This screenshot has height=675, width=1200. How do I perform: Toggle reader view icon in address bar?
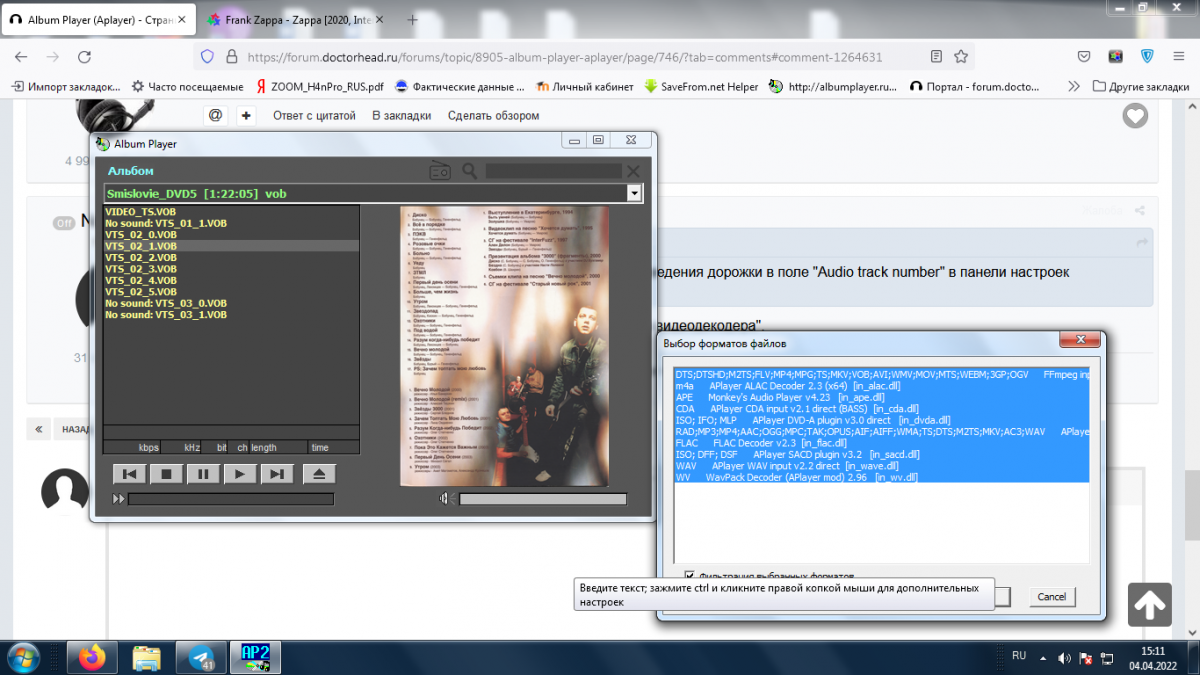tap(936, 56)
